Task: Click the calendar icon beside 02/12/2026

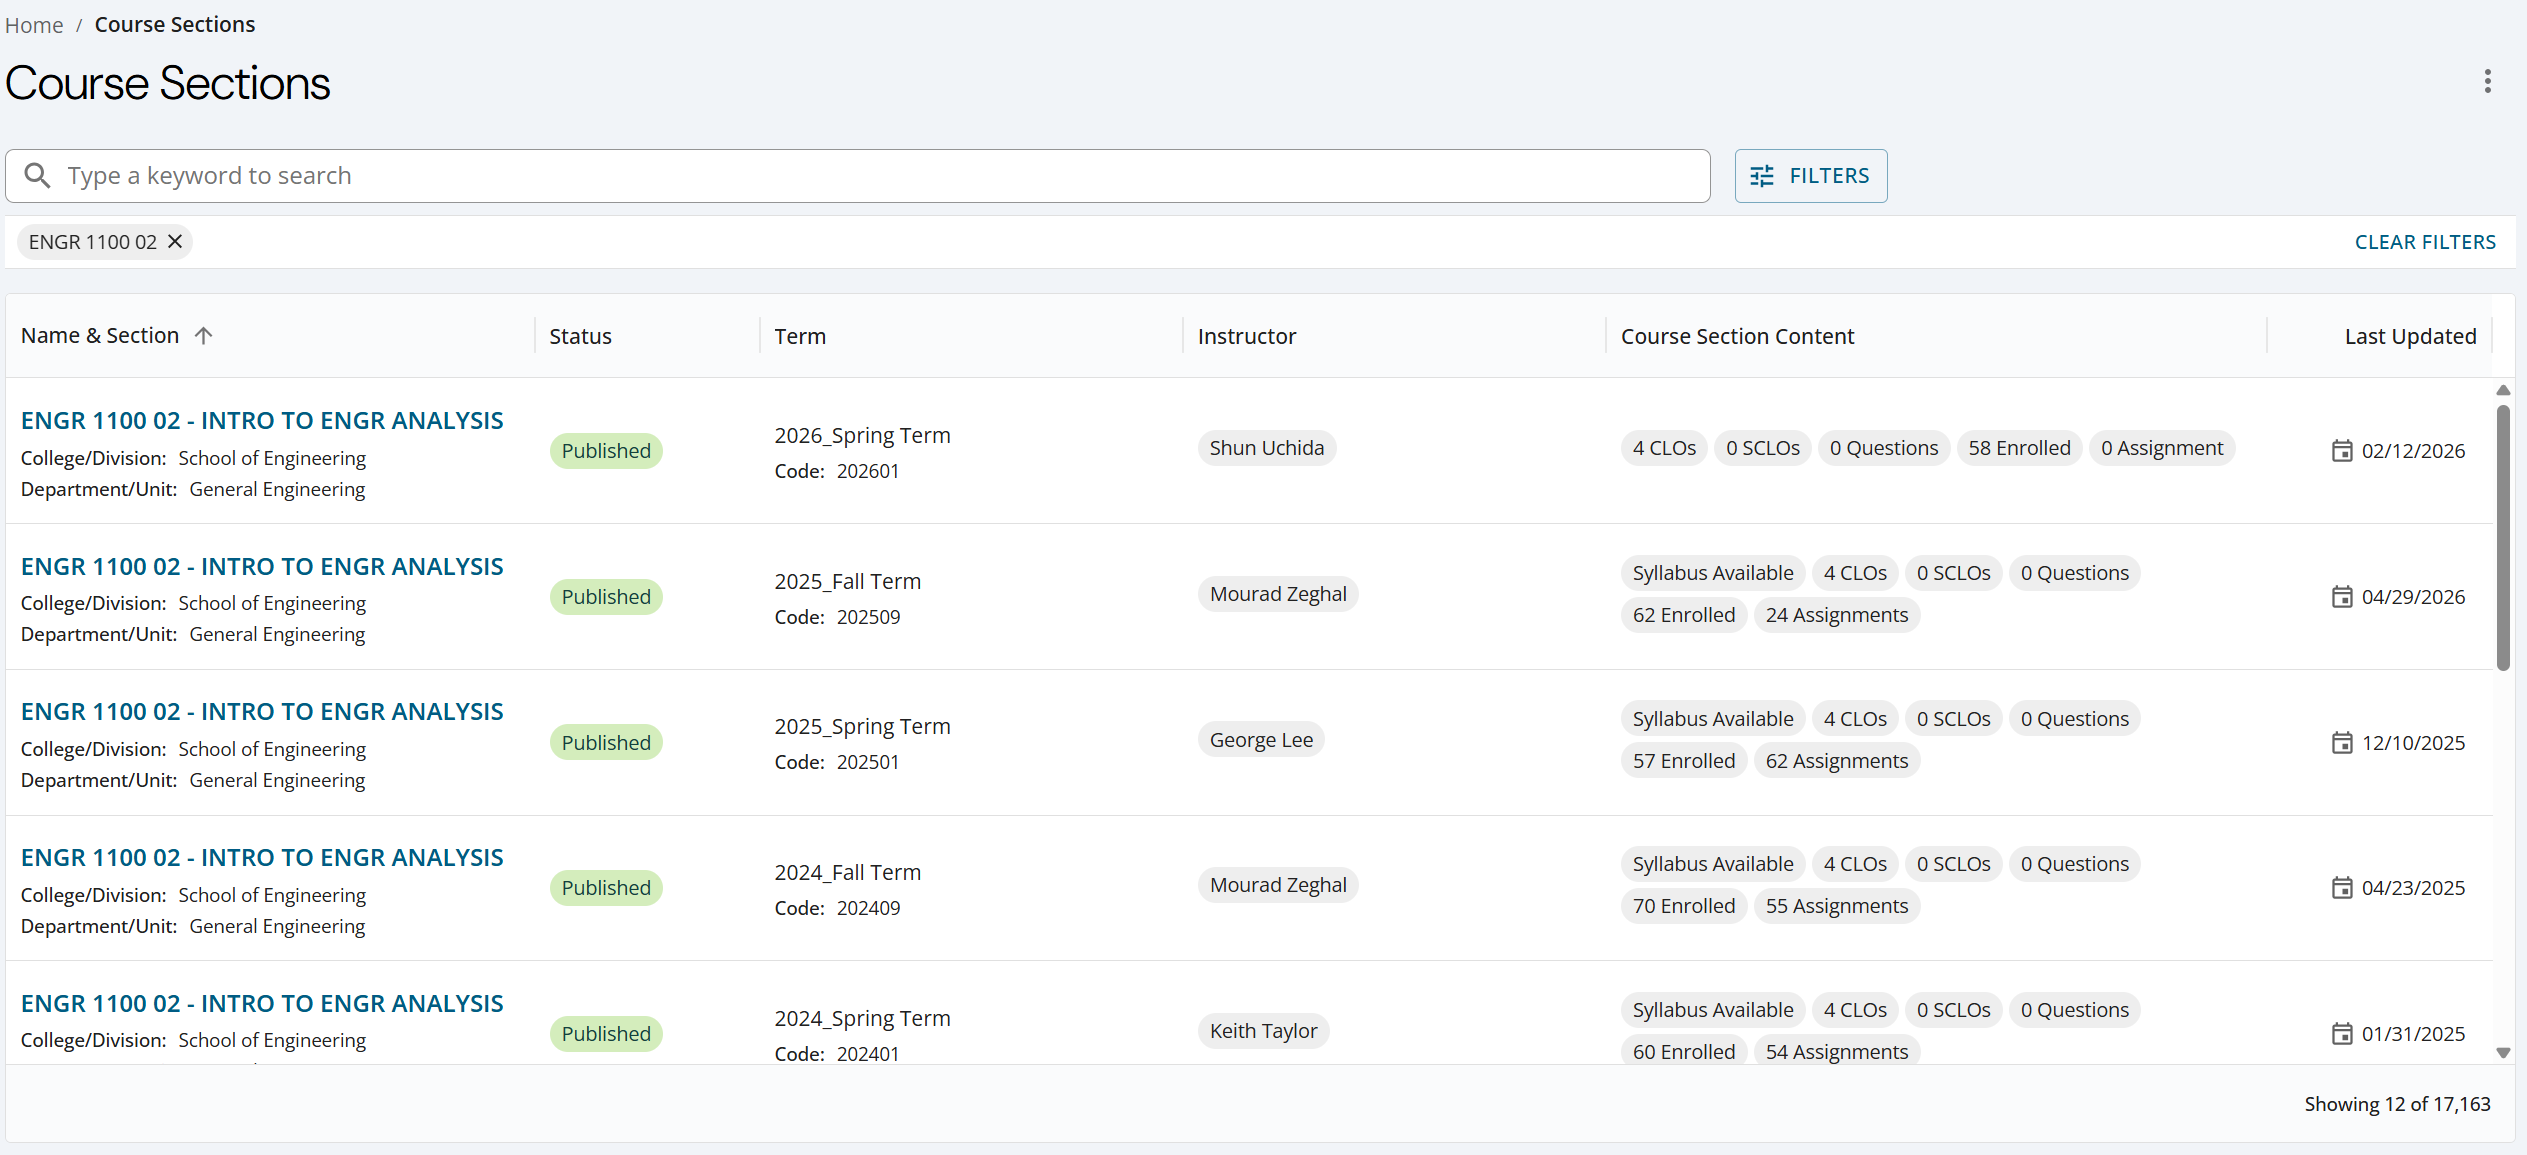Action: [x=2341, y=451]
